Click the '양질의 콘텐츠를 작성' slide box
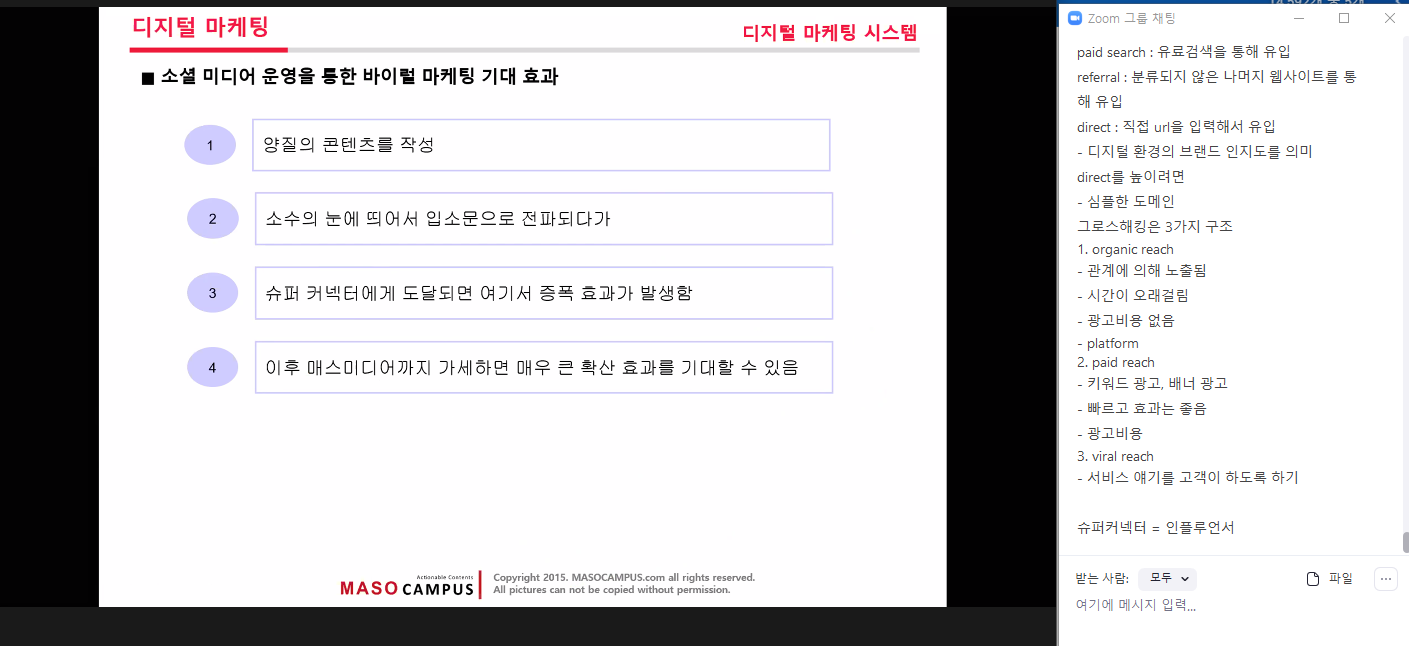 click(541, 145)
